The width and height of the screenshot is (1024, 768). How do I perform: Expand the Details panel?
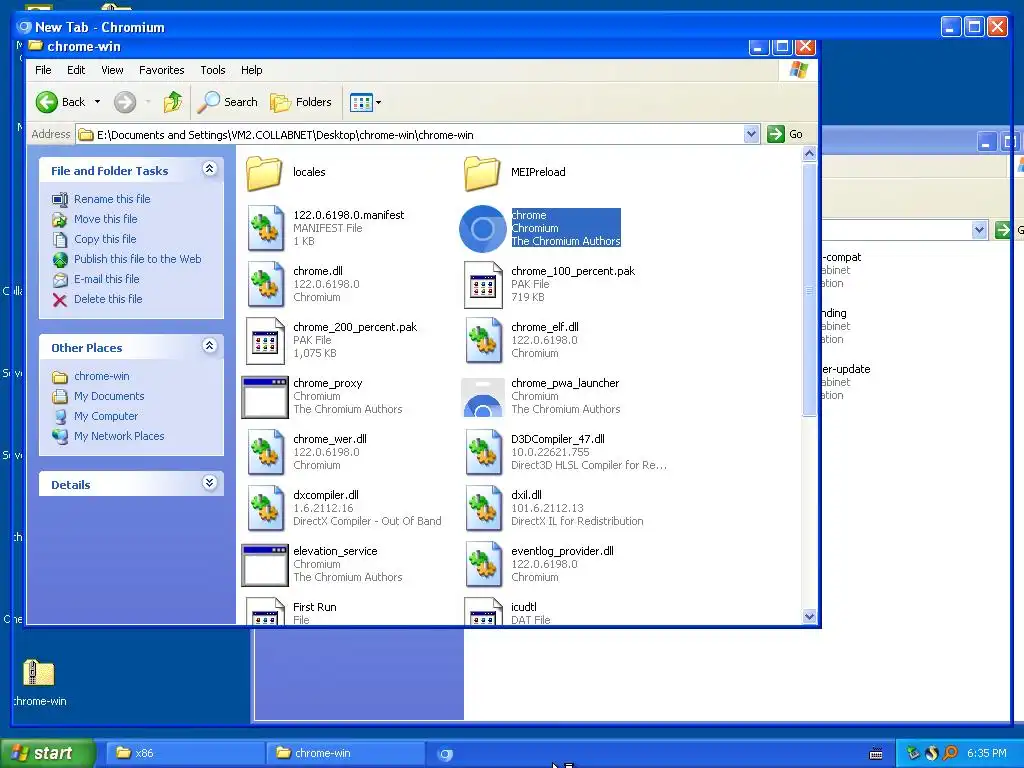click(209, 483)
